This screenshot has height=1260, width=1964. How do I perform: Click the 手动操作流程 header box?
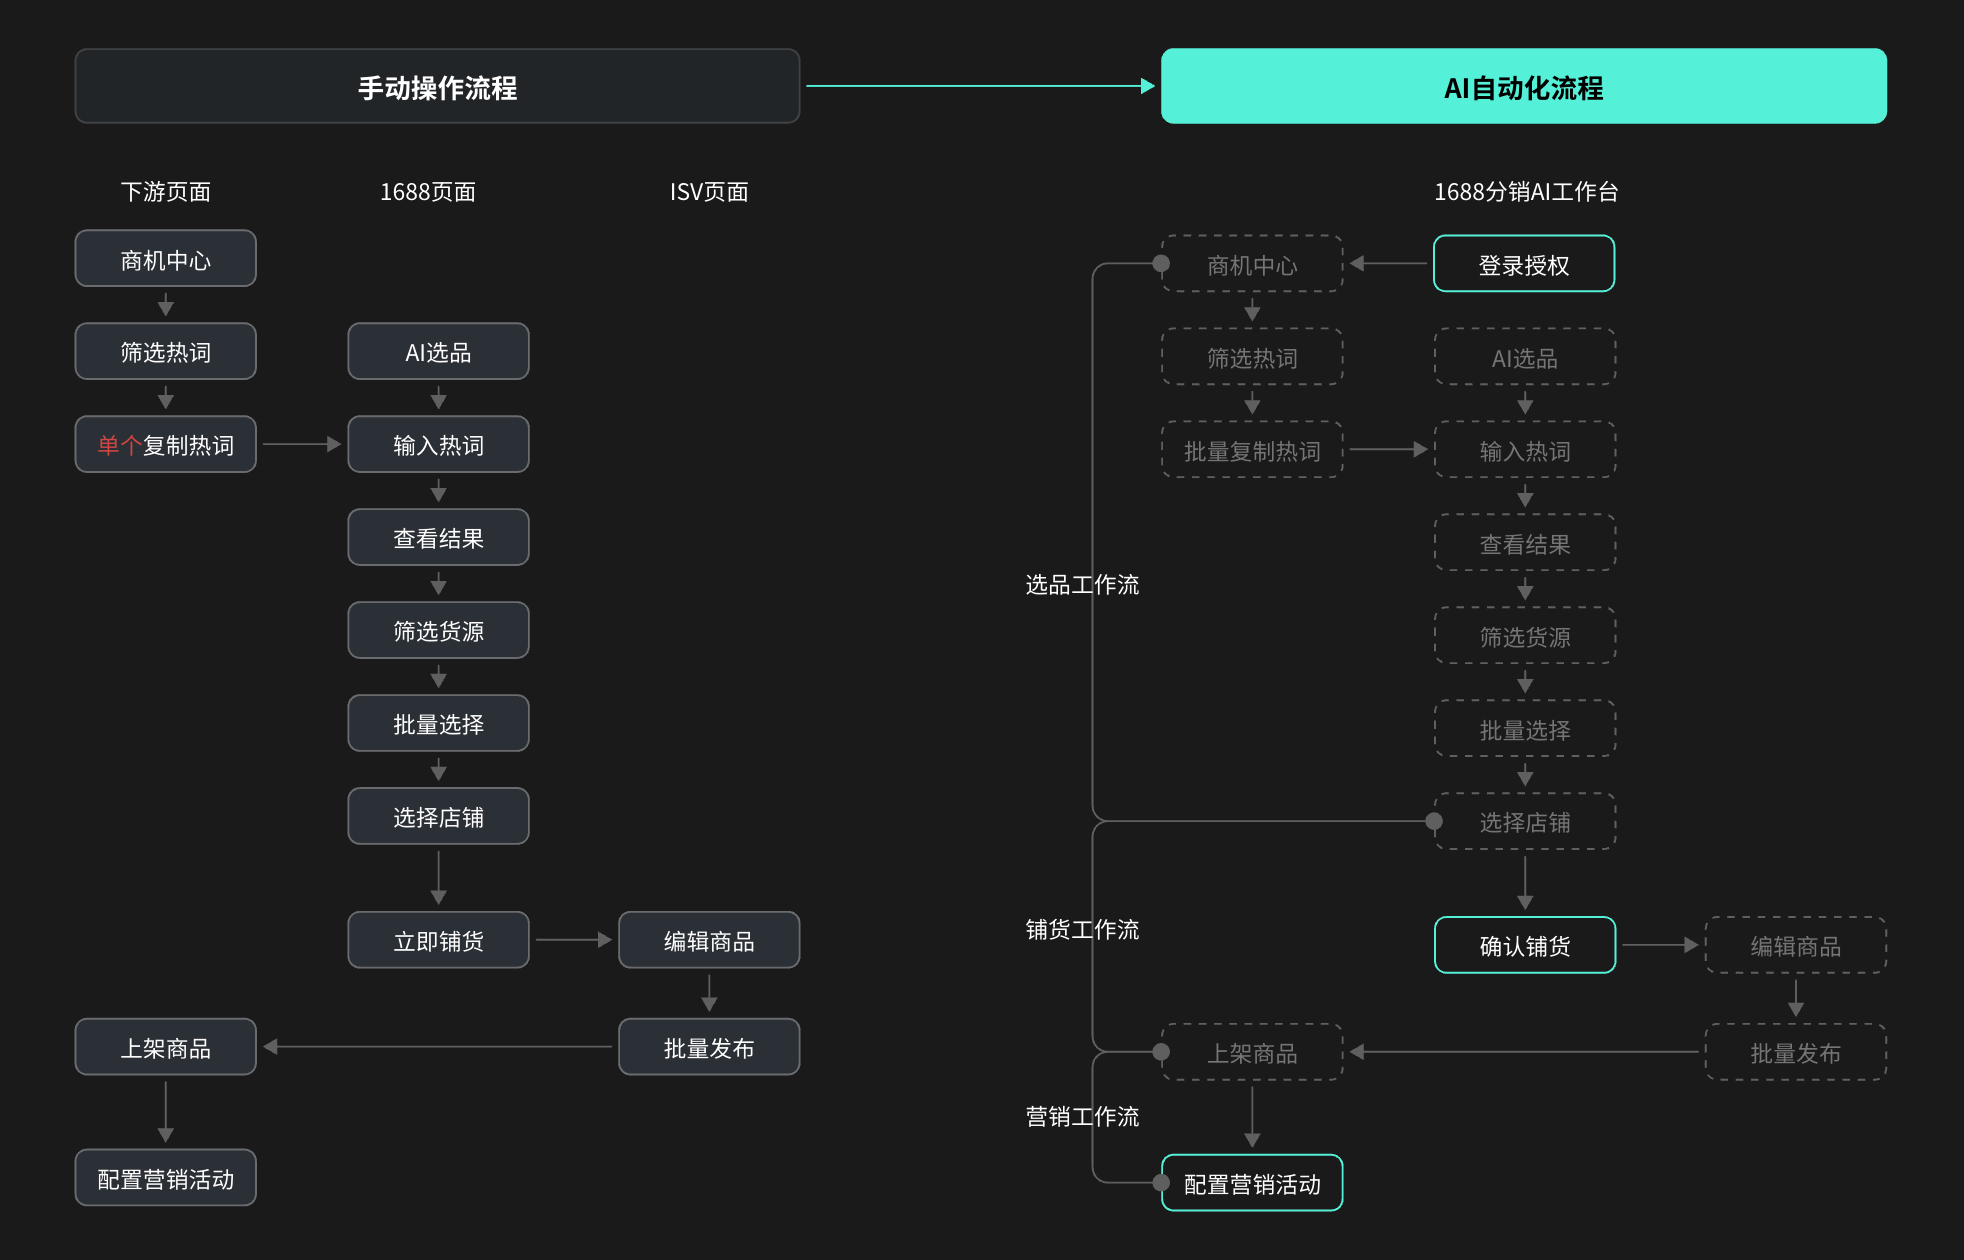pyautogui.click(x=437, y=87)
